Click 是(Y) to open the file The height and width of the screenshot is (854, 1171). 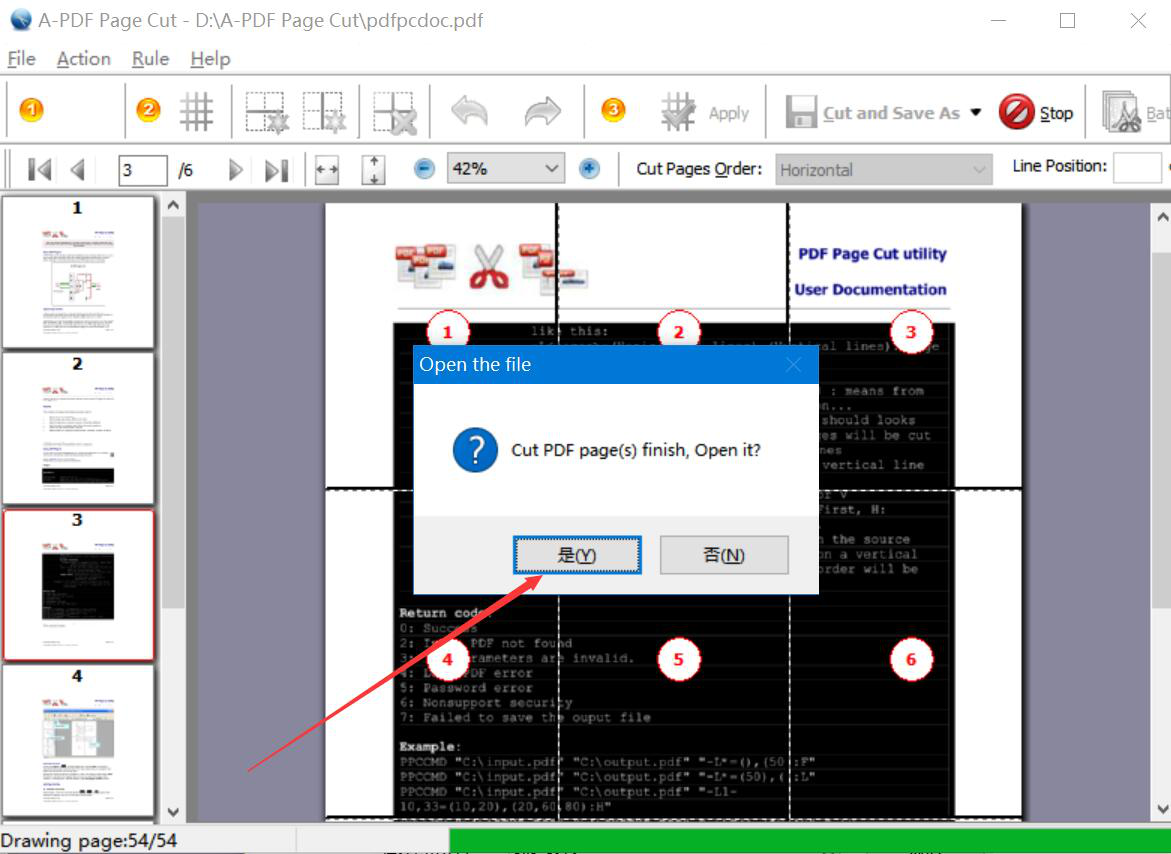[577, 555]
